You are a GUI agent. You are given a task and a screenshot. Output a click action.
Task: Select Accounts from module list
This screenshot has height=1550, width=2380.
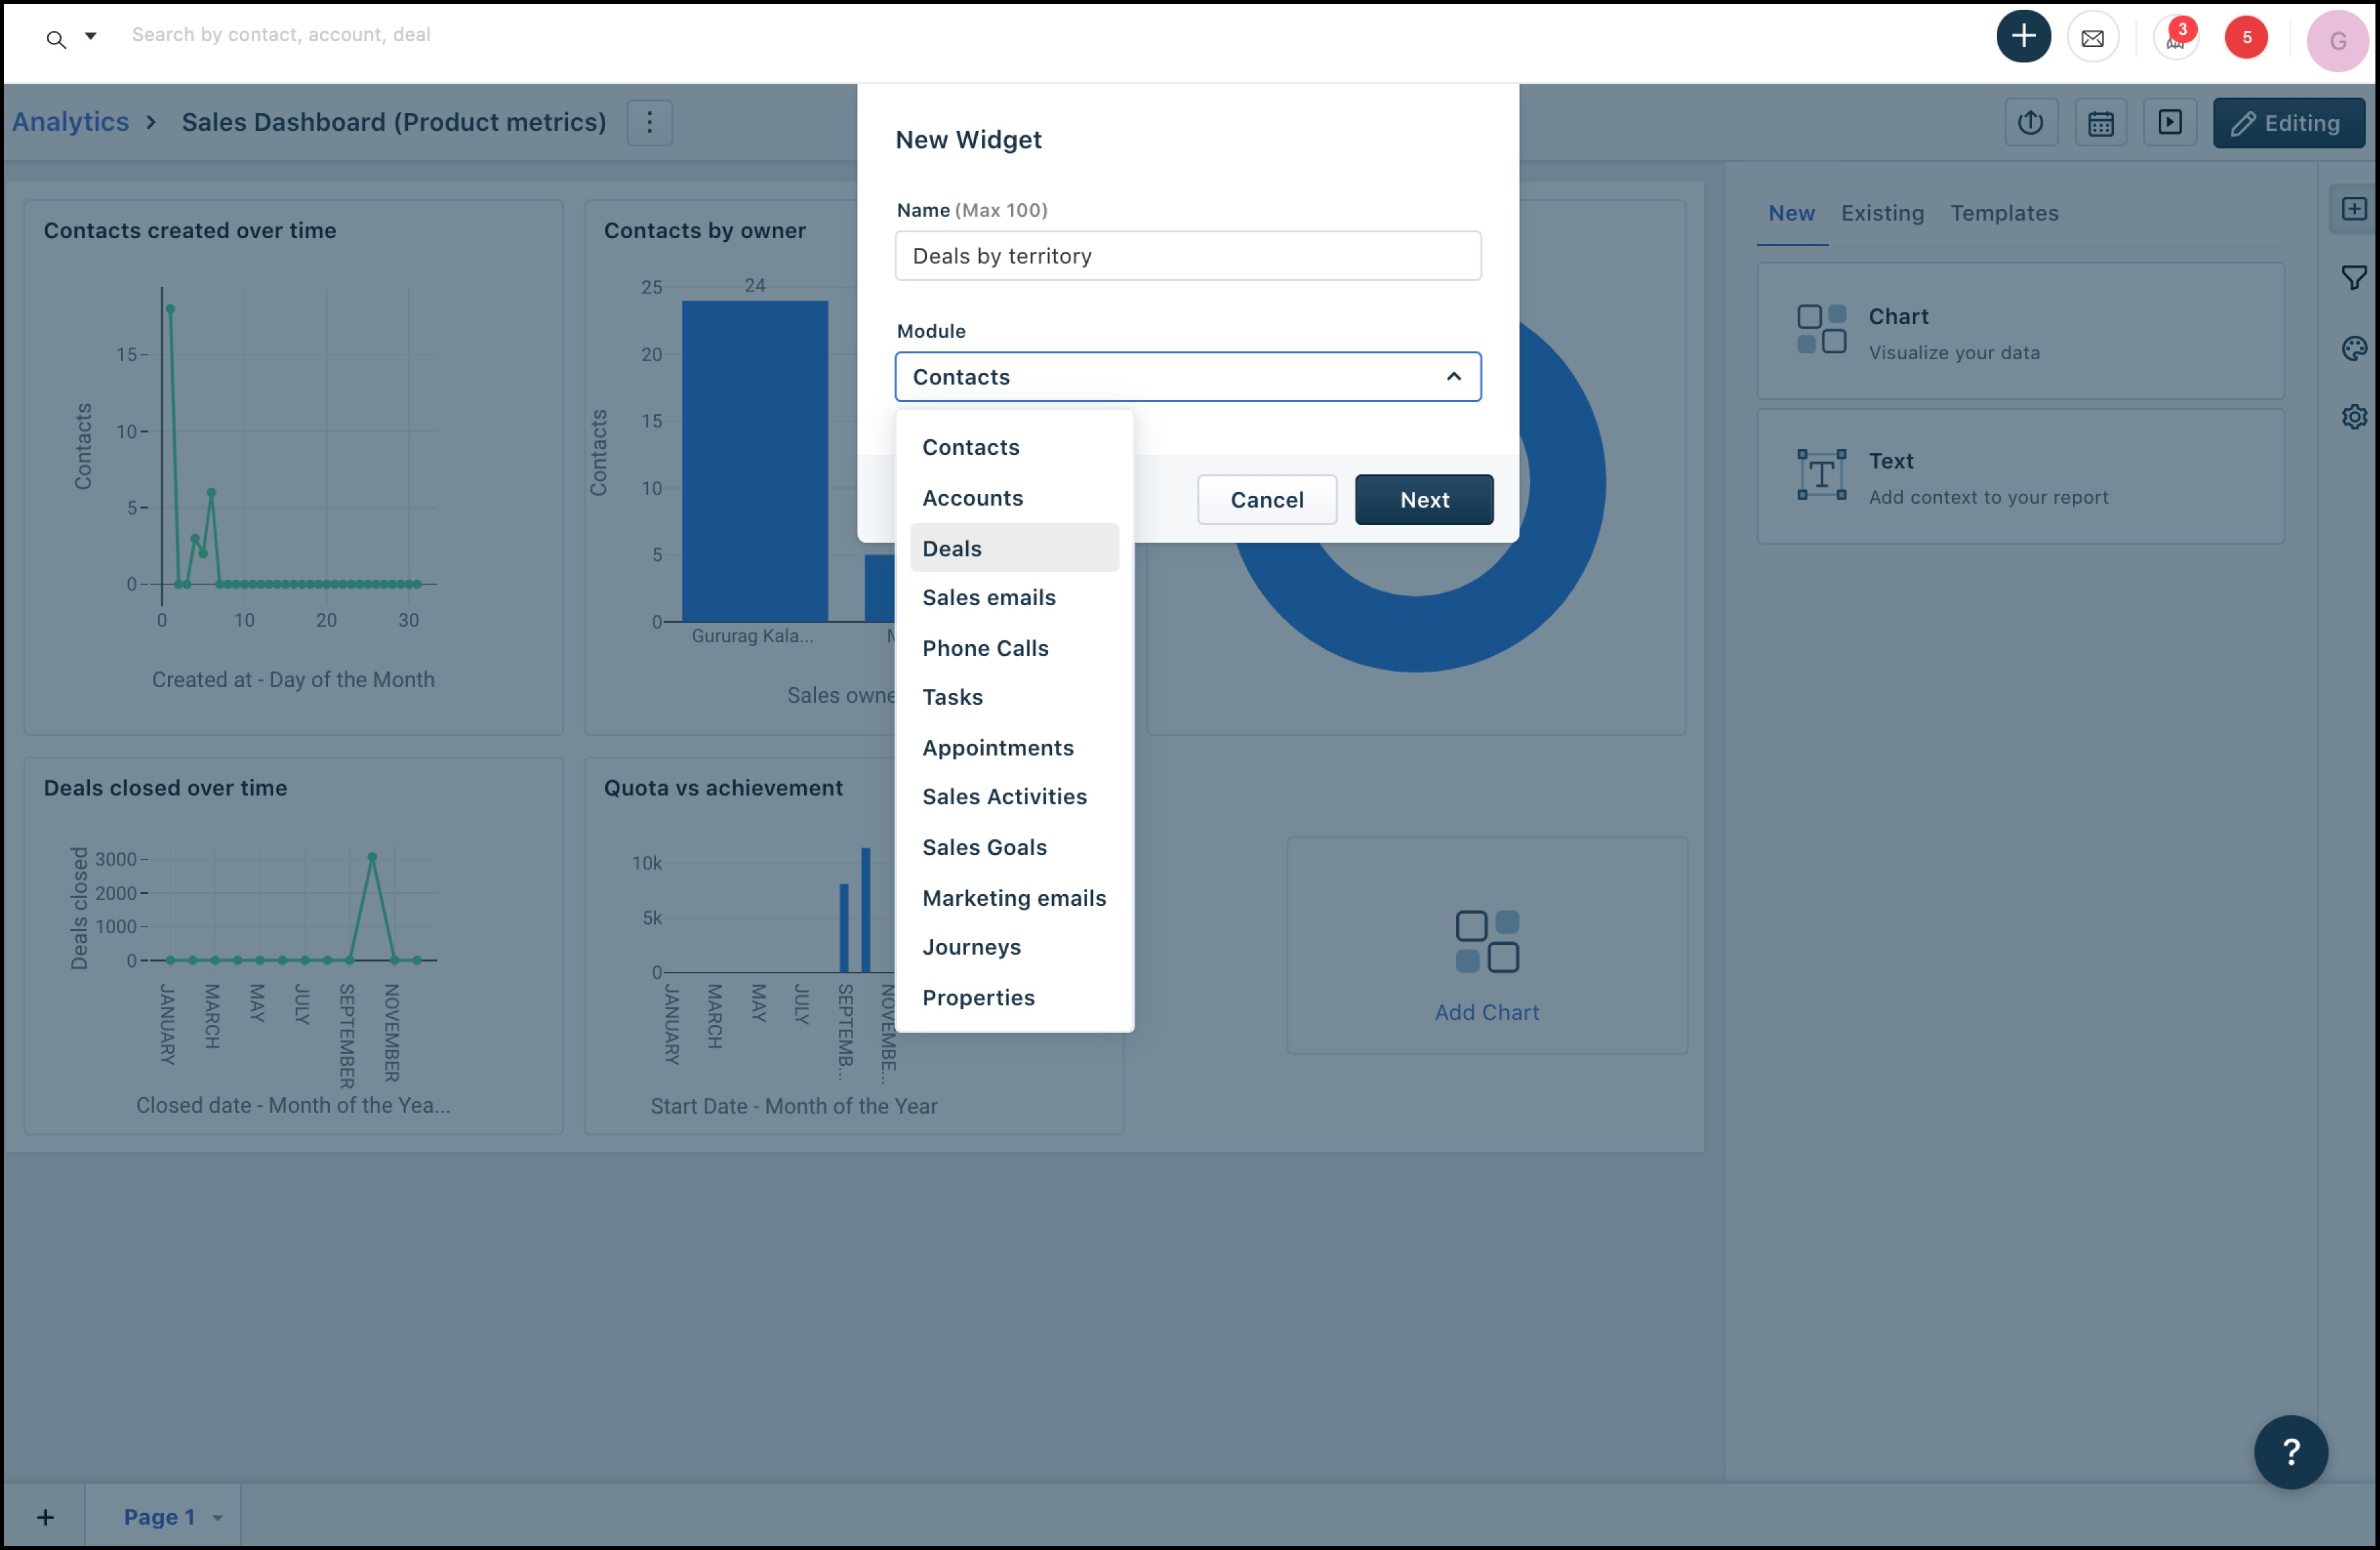[1014, 498]
